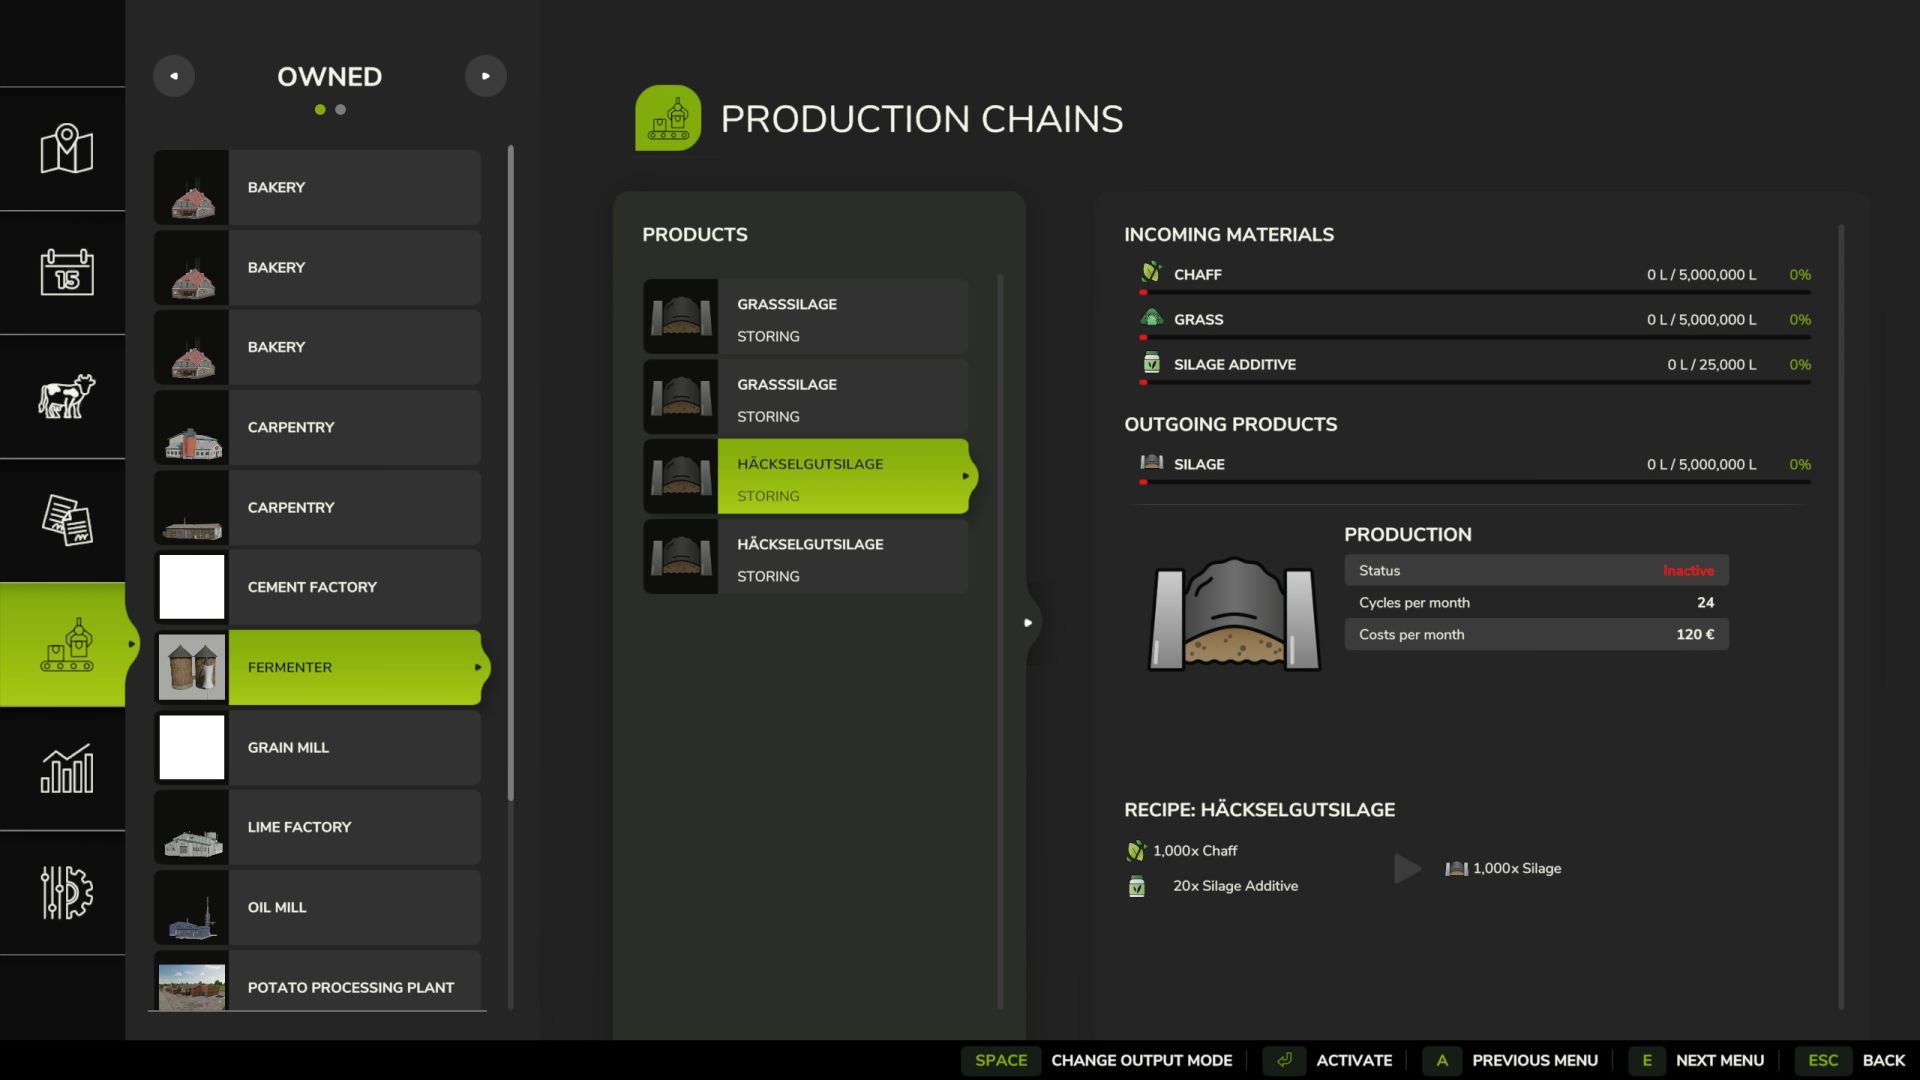Select the production chains factory sidebar icon

66,645
